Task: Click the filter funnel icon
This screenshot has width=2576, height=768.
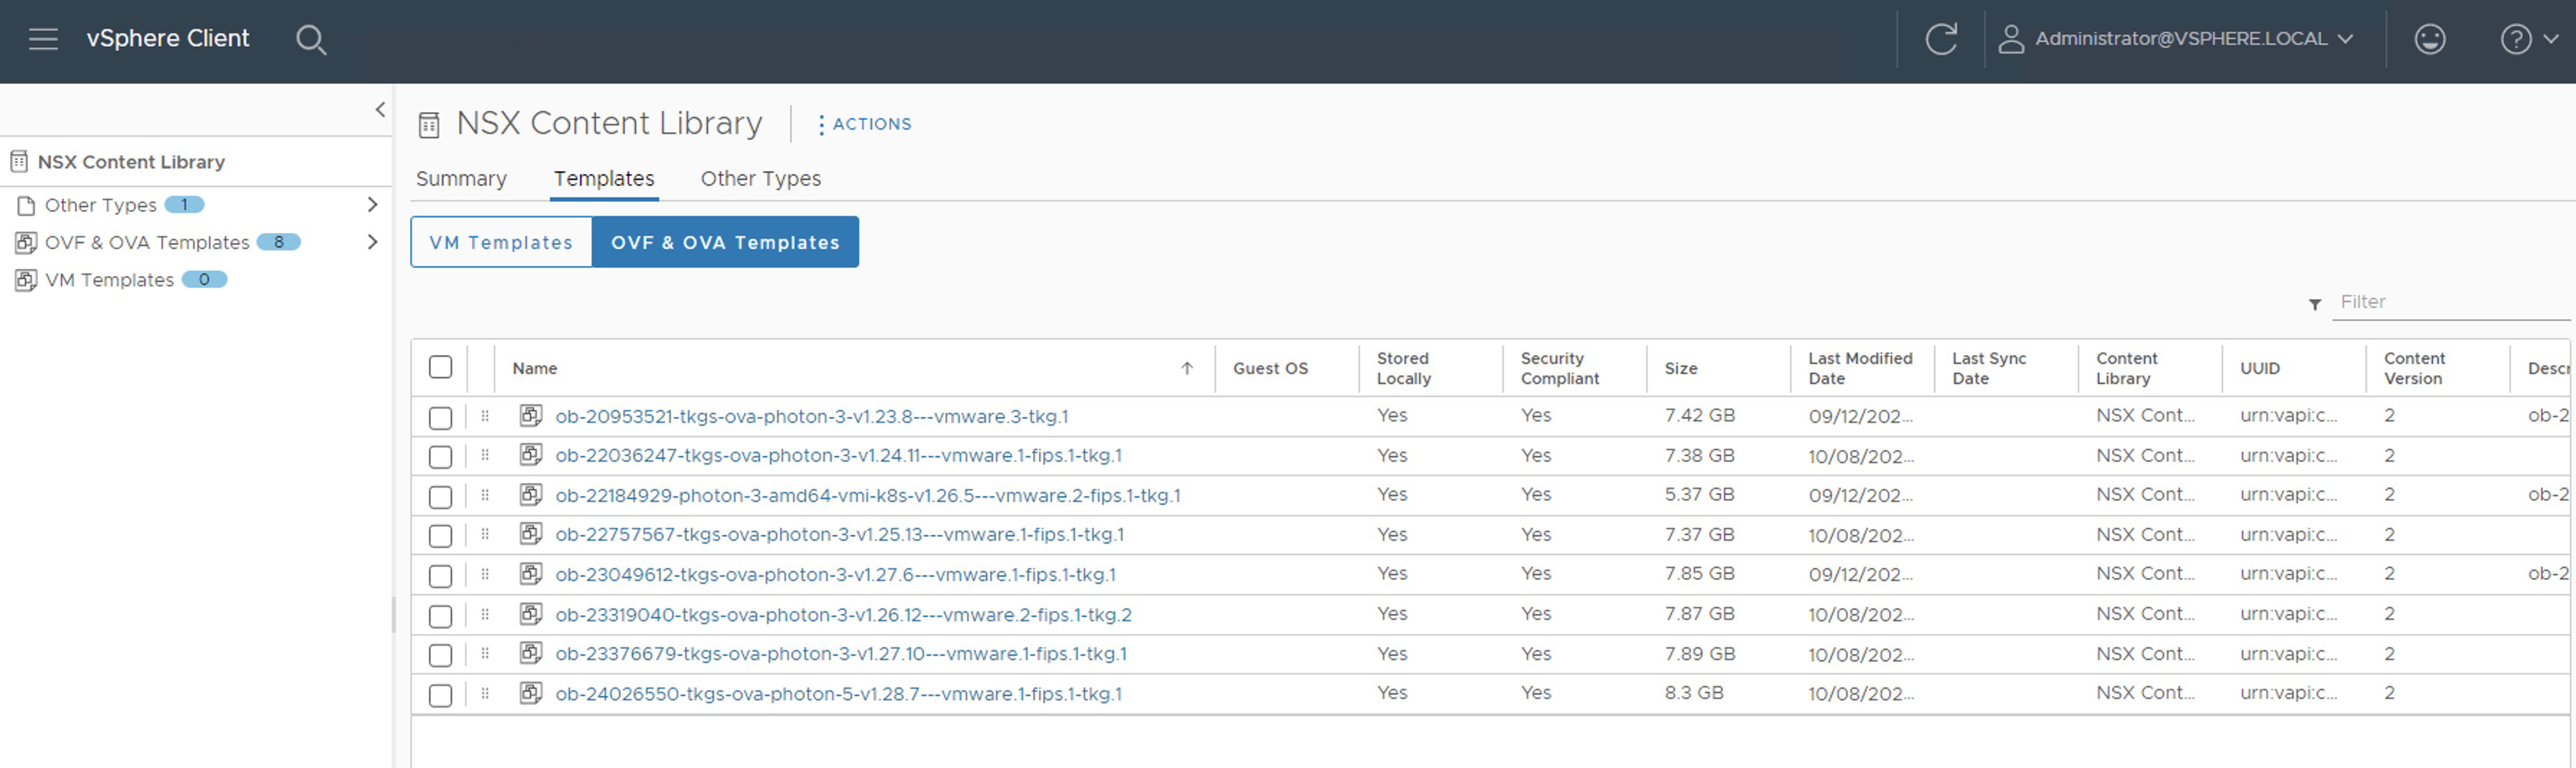Action: 2314,304
